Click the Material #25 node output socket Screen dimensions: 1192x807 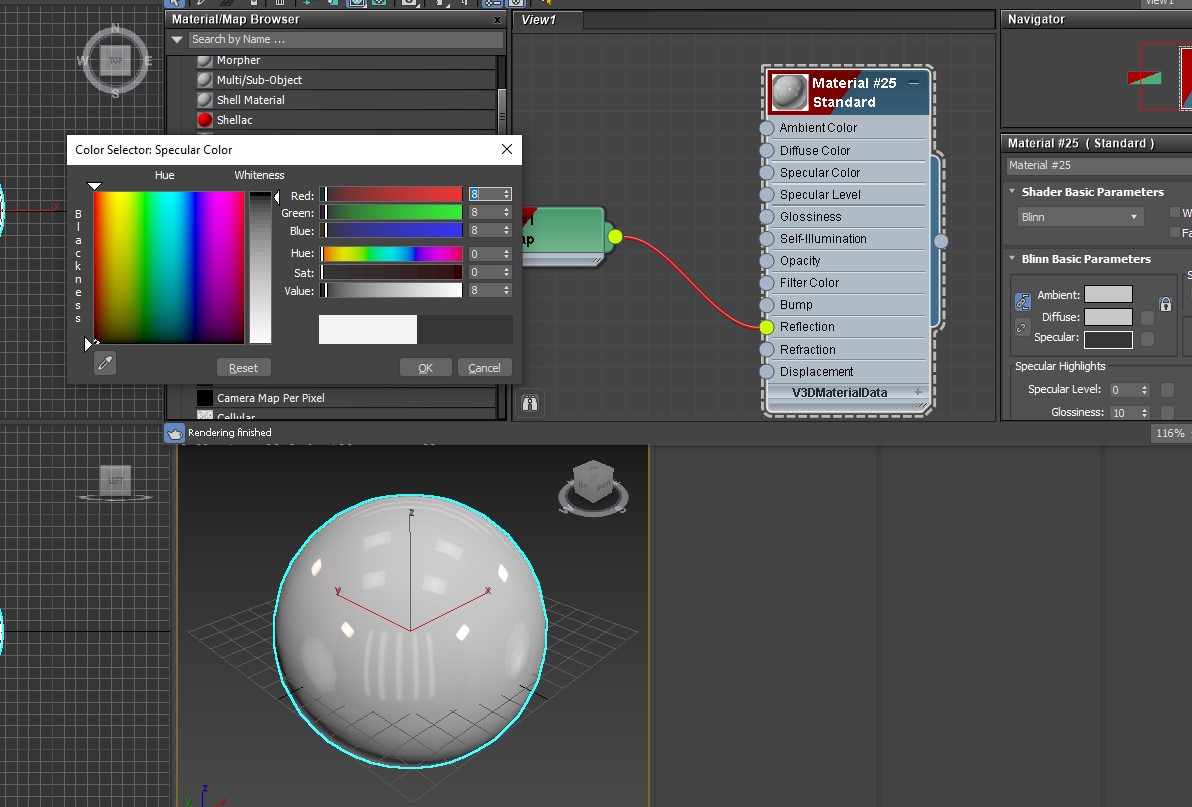[x=941, y=241]
